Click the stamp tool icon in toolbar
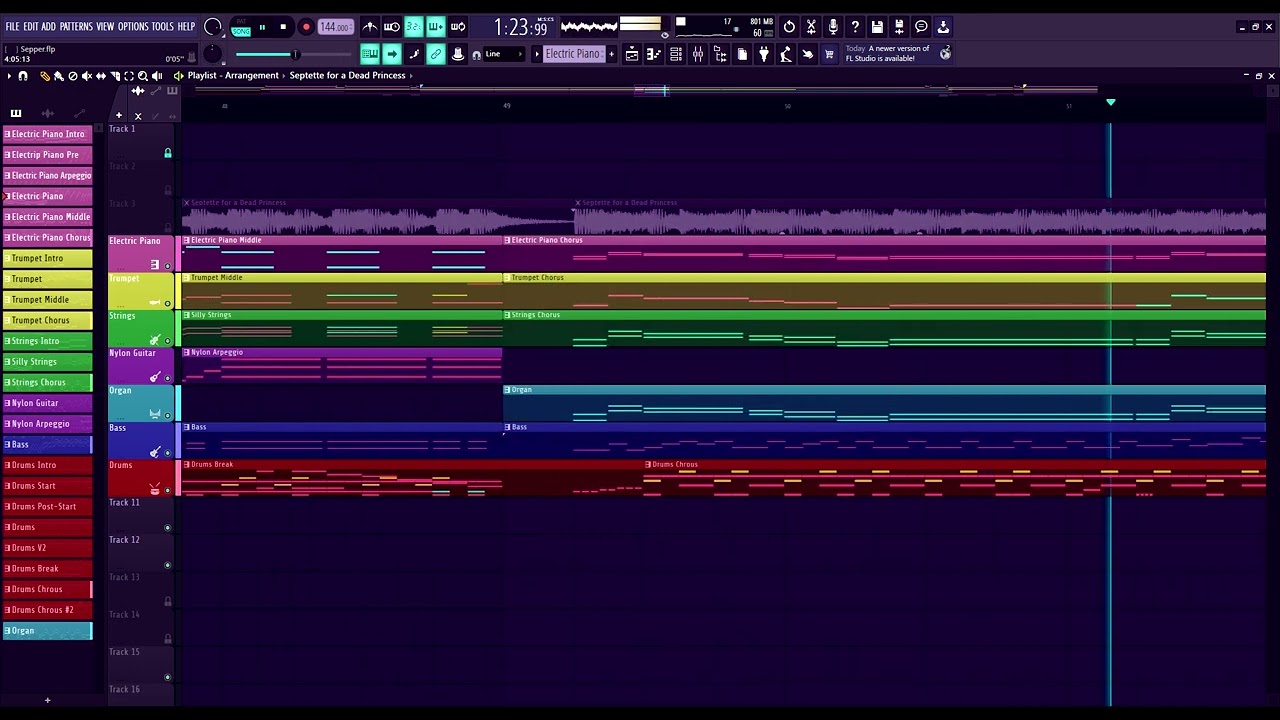Viewport: 1280px width, 720px height. [458, 54]
